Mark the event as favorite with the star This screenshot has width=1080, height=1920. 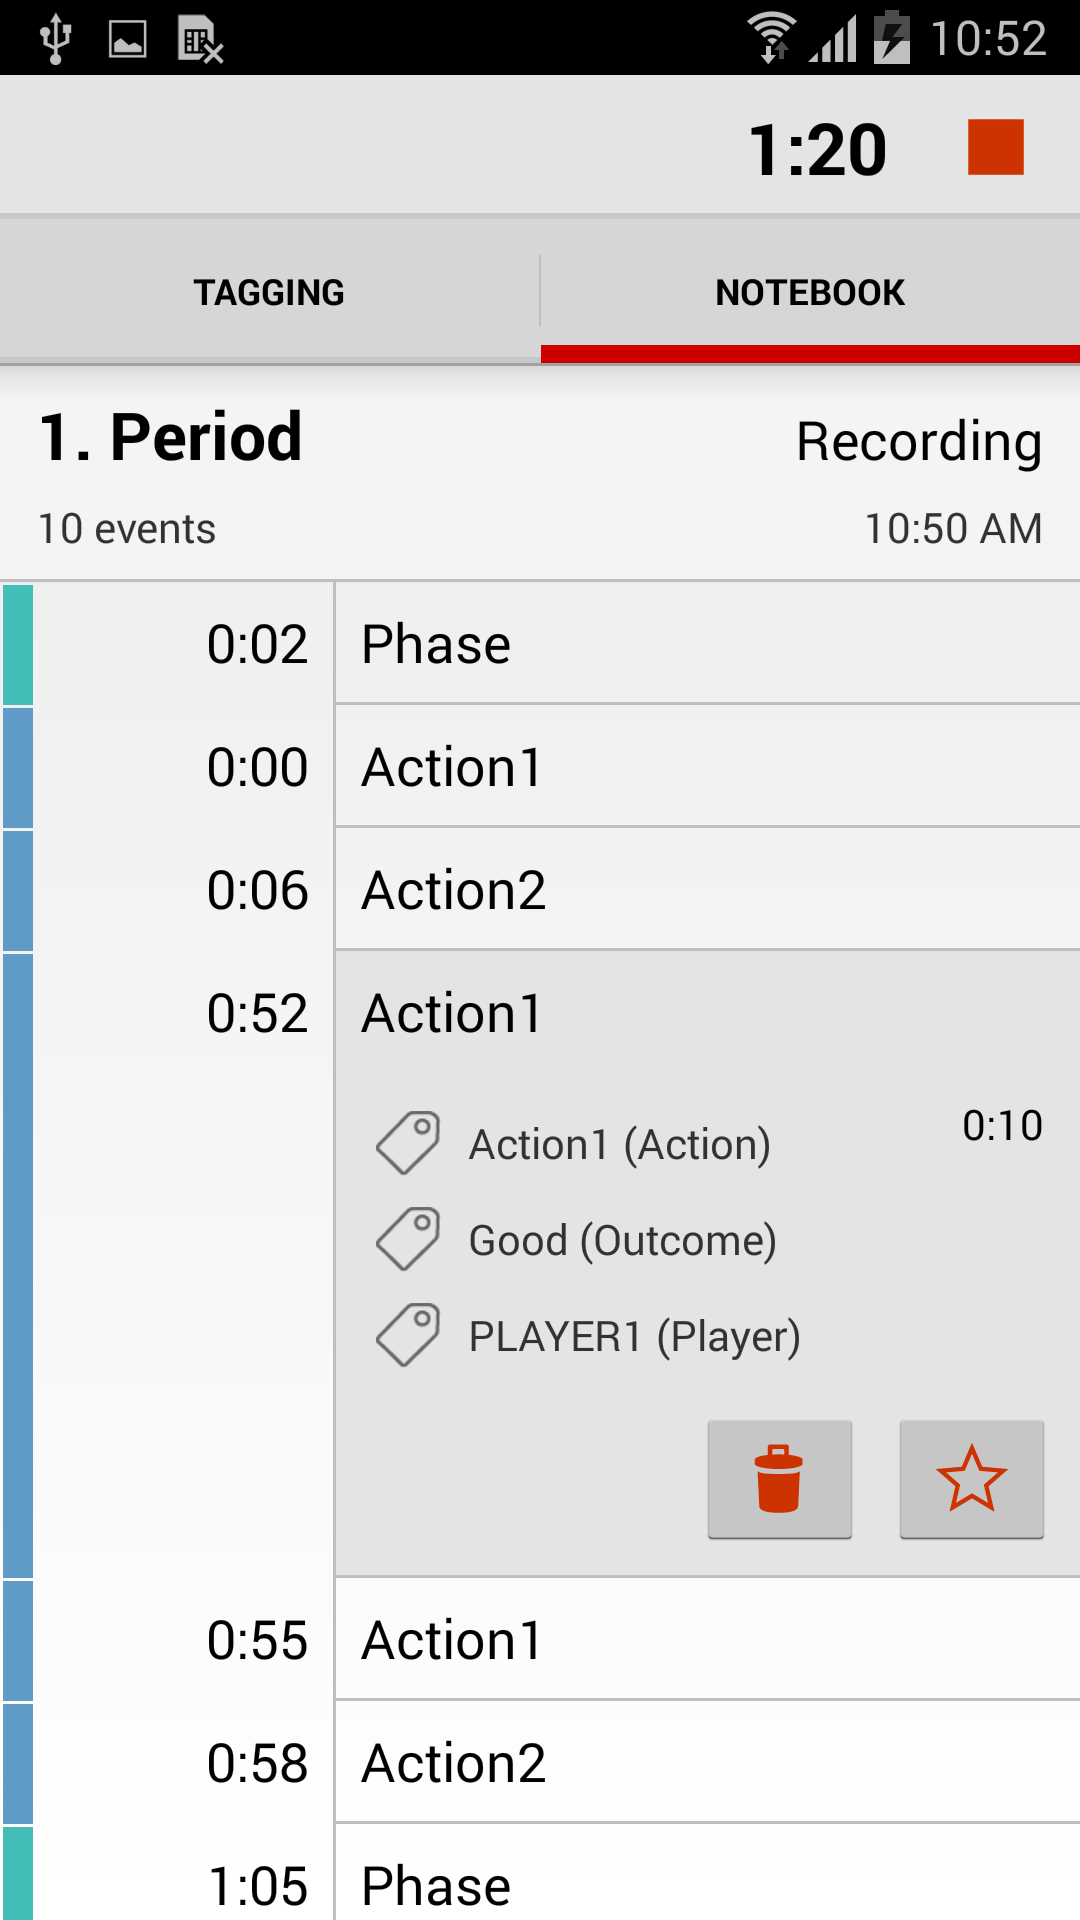[x=971, y=1479]
